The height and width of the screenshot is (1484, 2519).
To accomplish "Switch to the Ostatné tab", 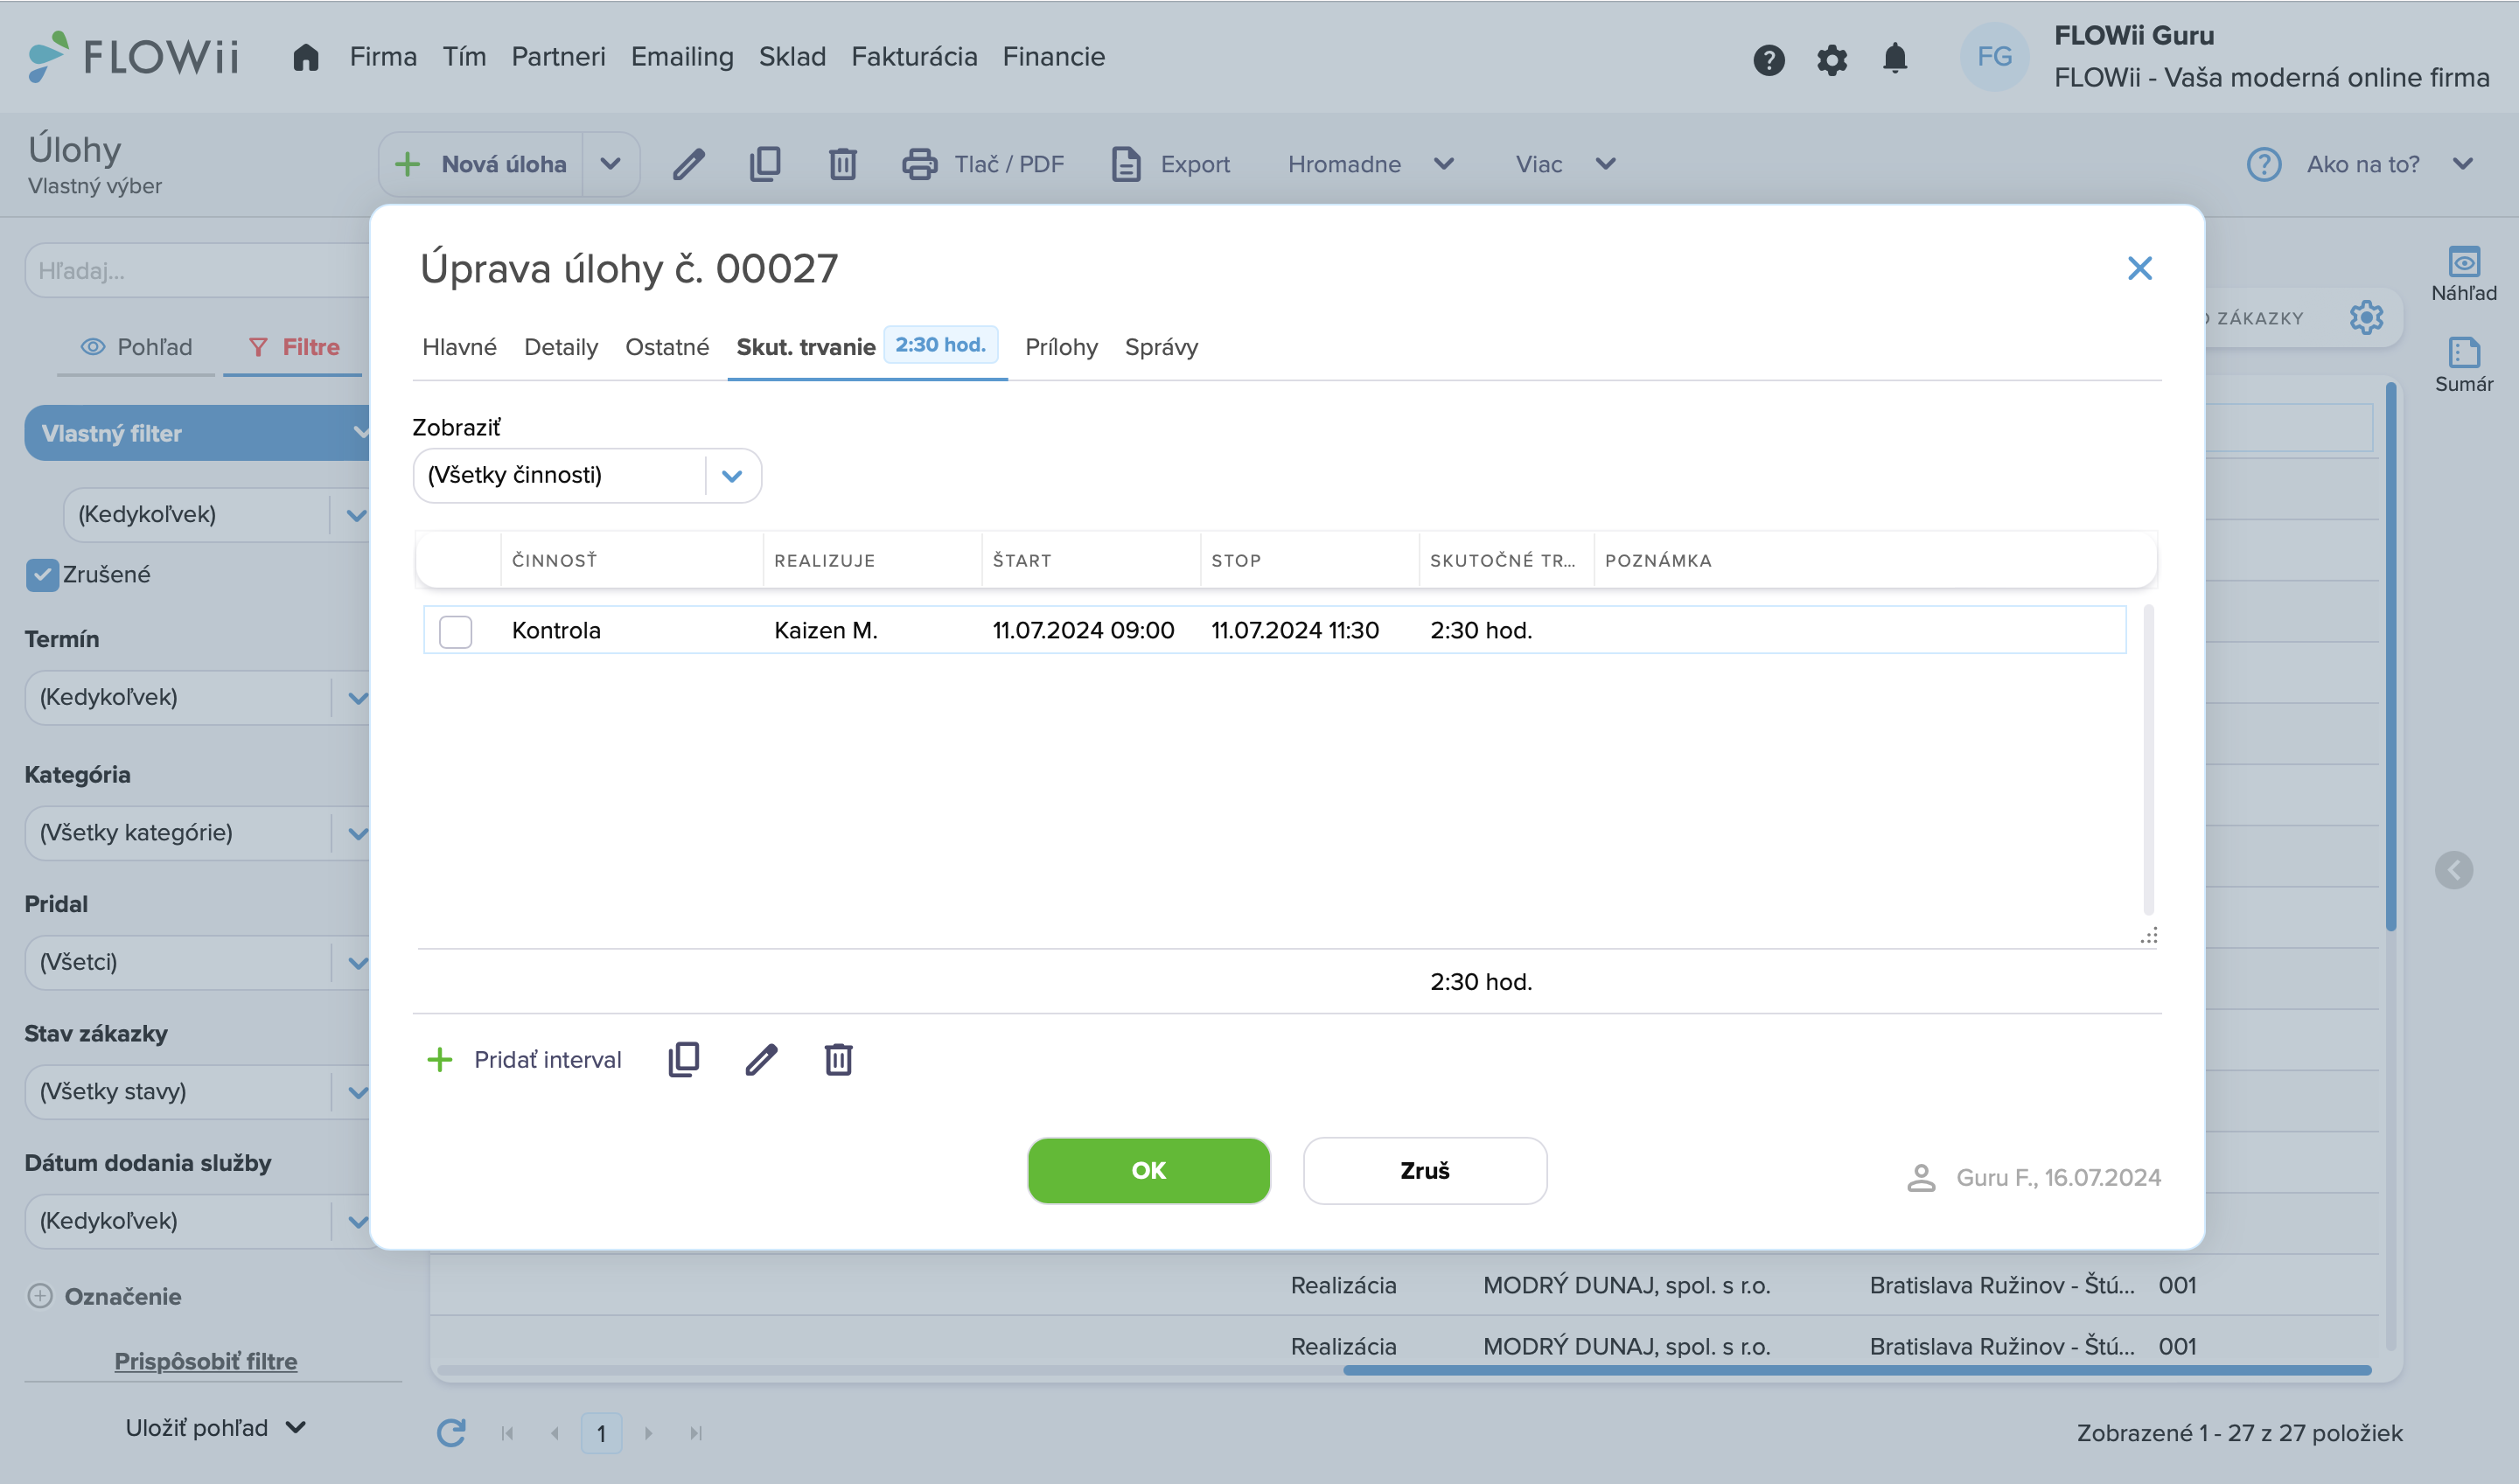I will point(667,347).
